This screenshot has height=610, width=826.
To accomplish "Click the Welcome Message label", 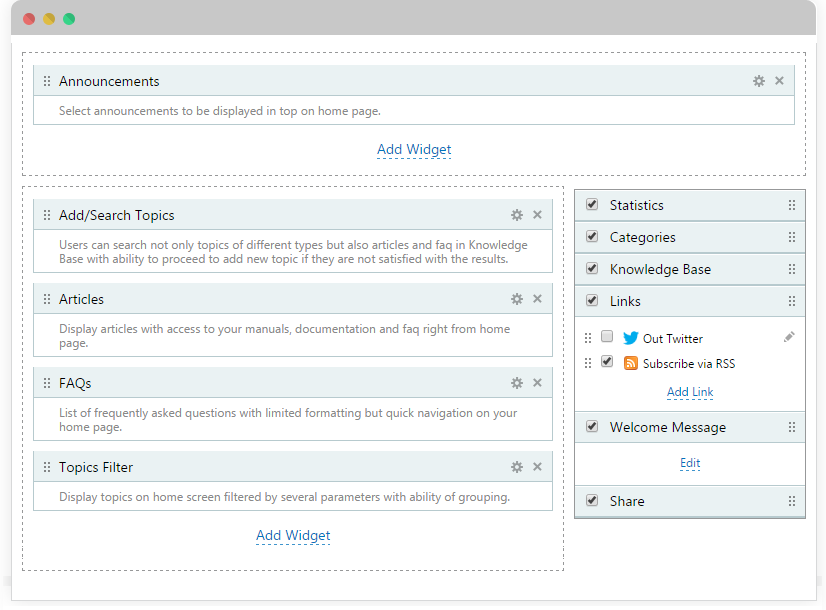I will (x=668, y=427).
